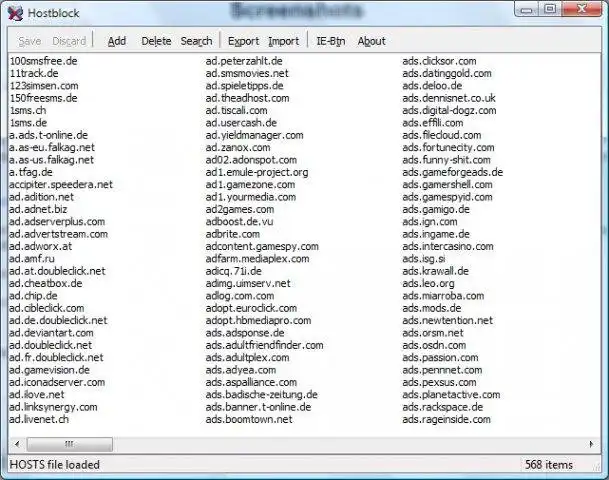Select the ad.yieldmanager.com entry
609x480 pixels.
click(x=255, y=135)
